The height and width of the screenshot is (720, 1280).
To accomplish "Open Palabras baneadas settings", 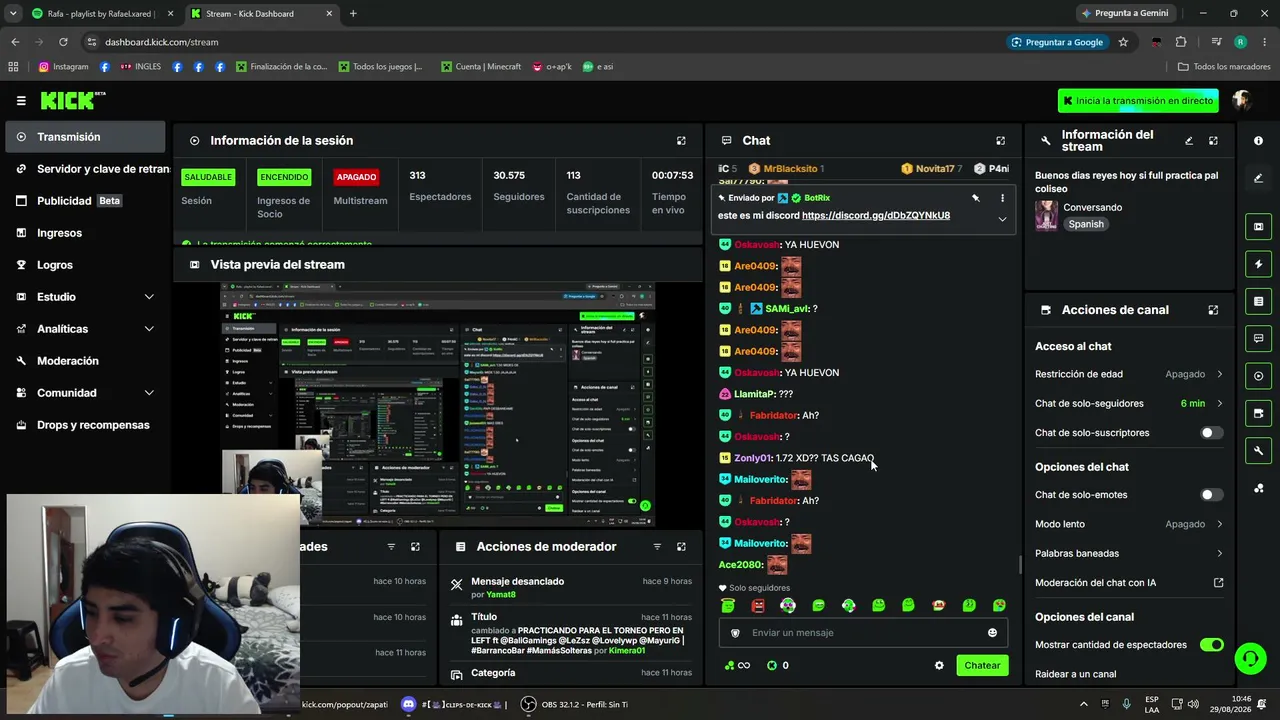I will [x=1129, y=554].
